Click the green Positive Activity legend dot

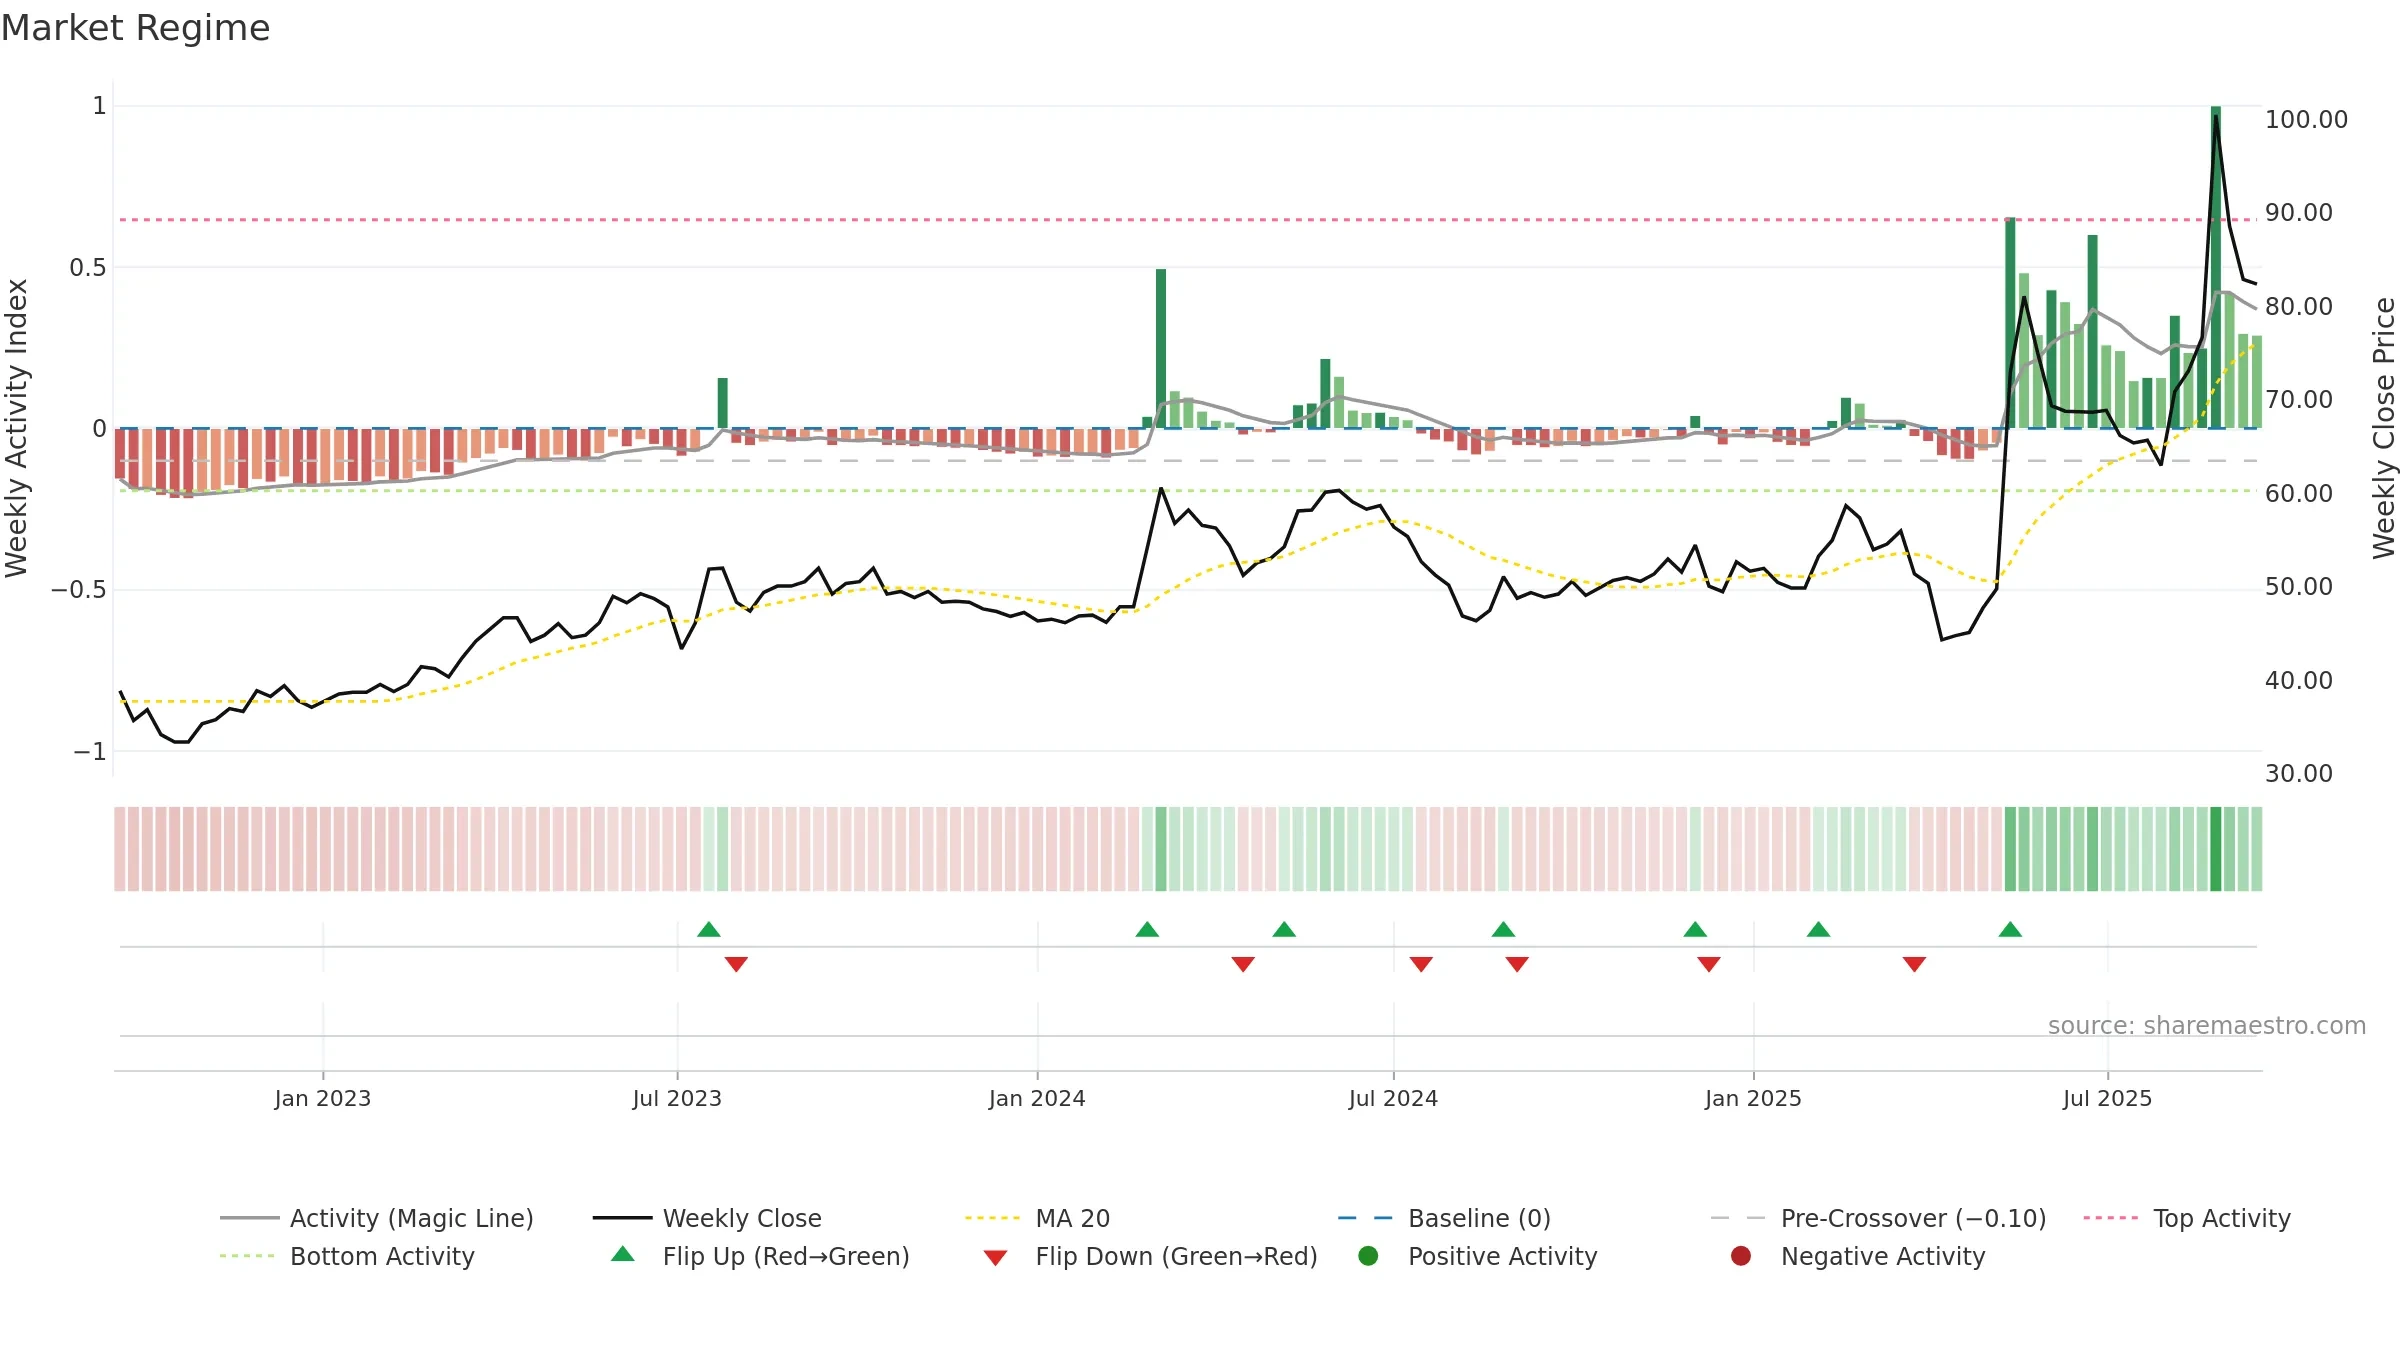tap(1369, 1255)
